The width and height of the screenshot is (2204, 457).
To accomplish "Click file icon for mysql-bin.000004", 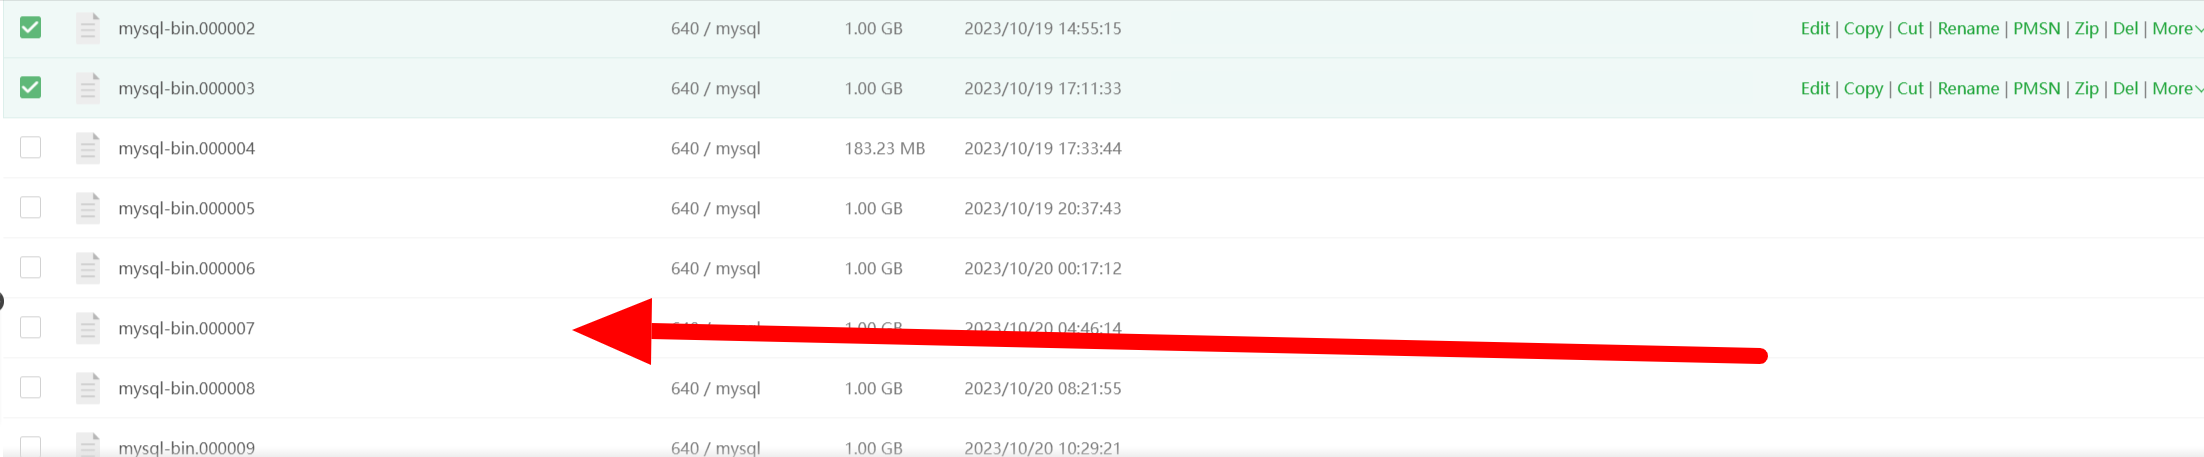I will 88,148.
